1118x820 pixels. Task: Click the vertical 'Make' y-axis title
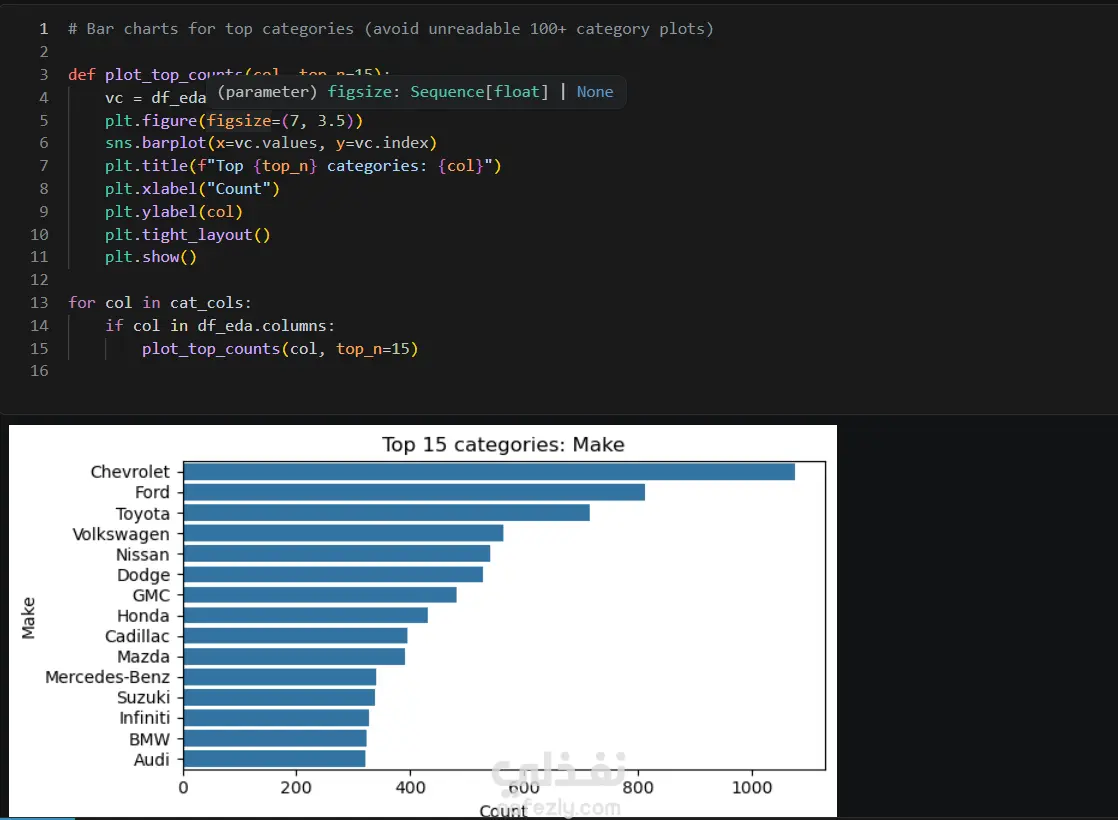tap(28, 618)
